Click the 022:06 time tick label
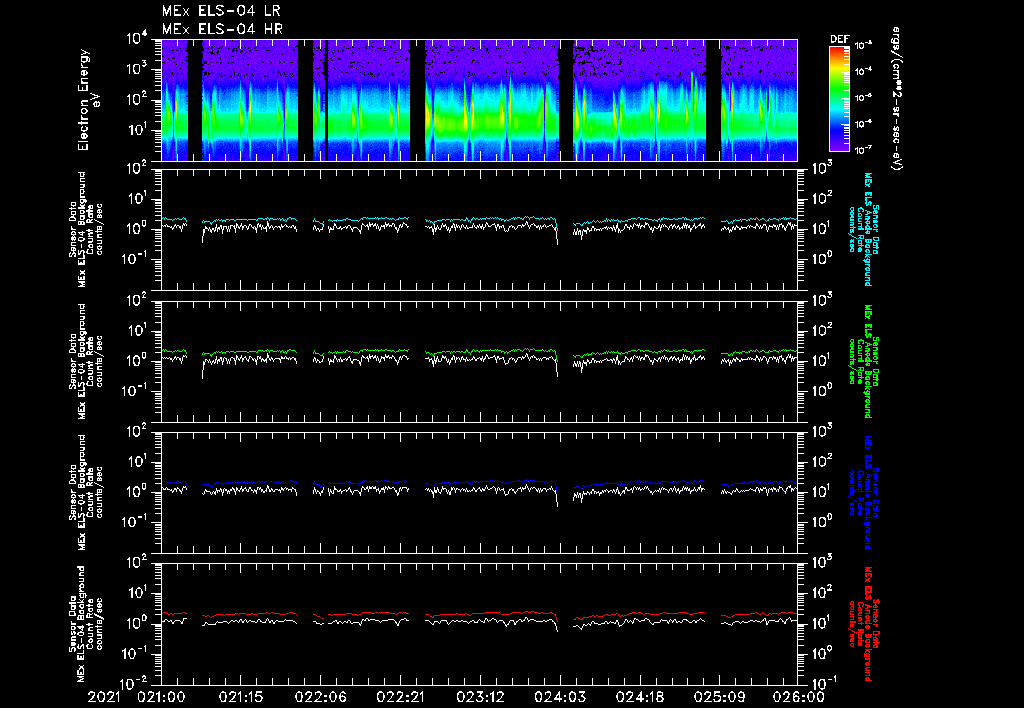The width and height of the screenshot is (1024, 708). click(321, 698)
